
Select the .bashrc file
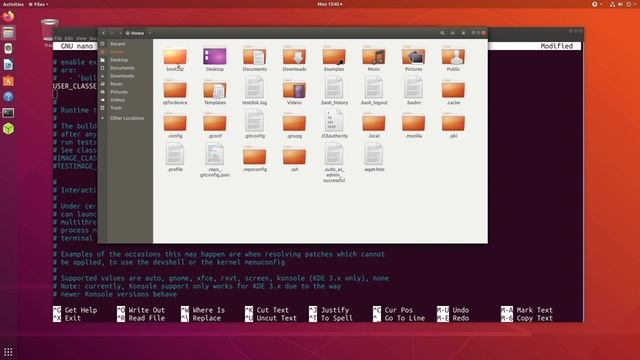point(413,89)
